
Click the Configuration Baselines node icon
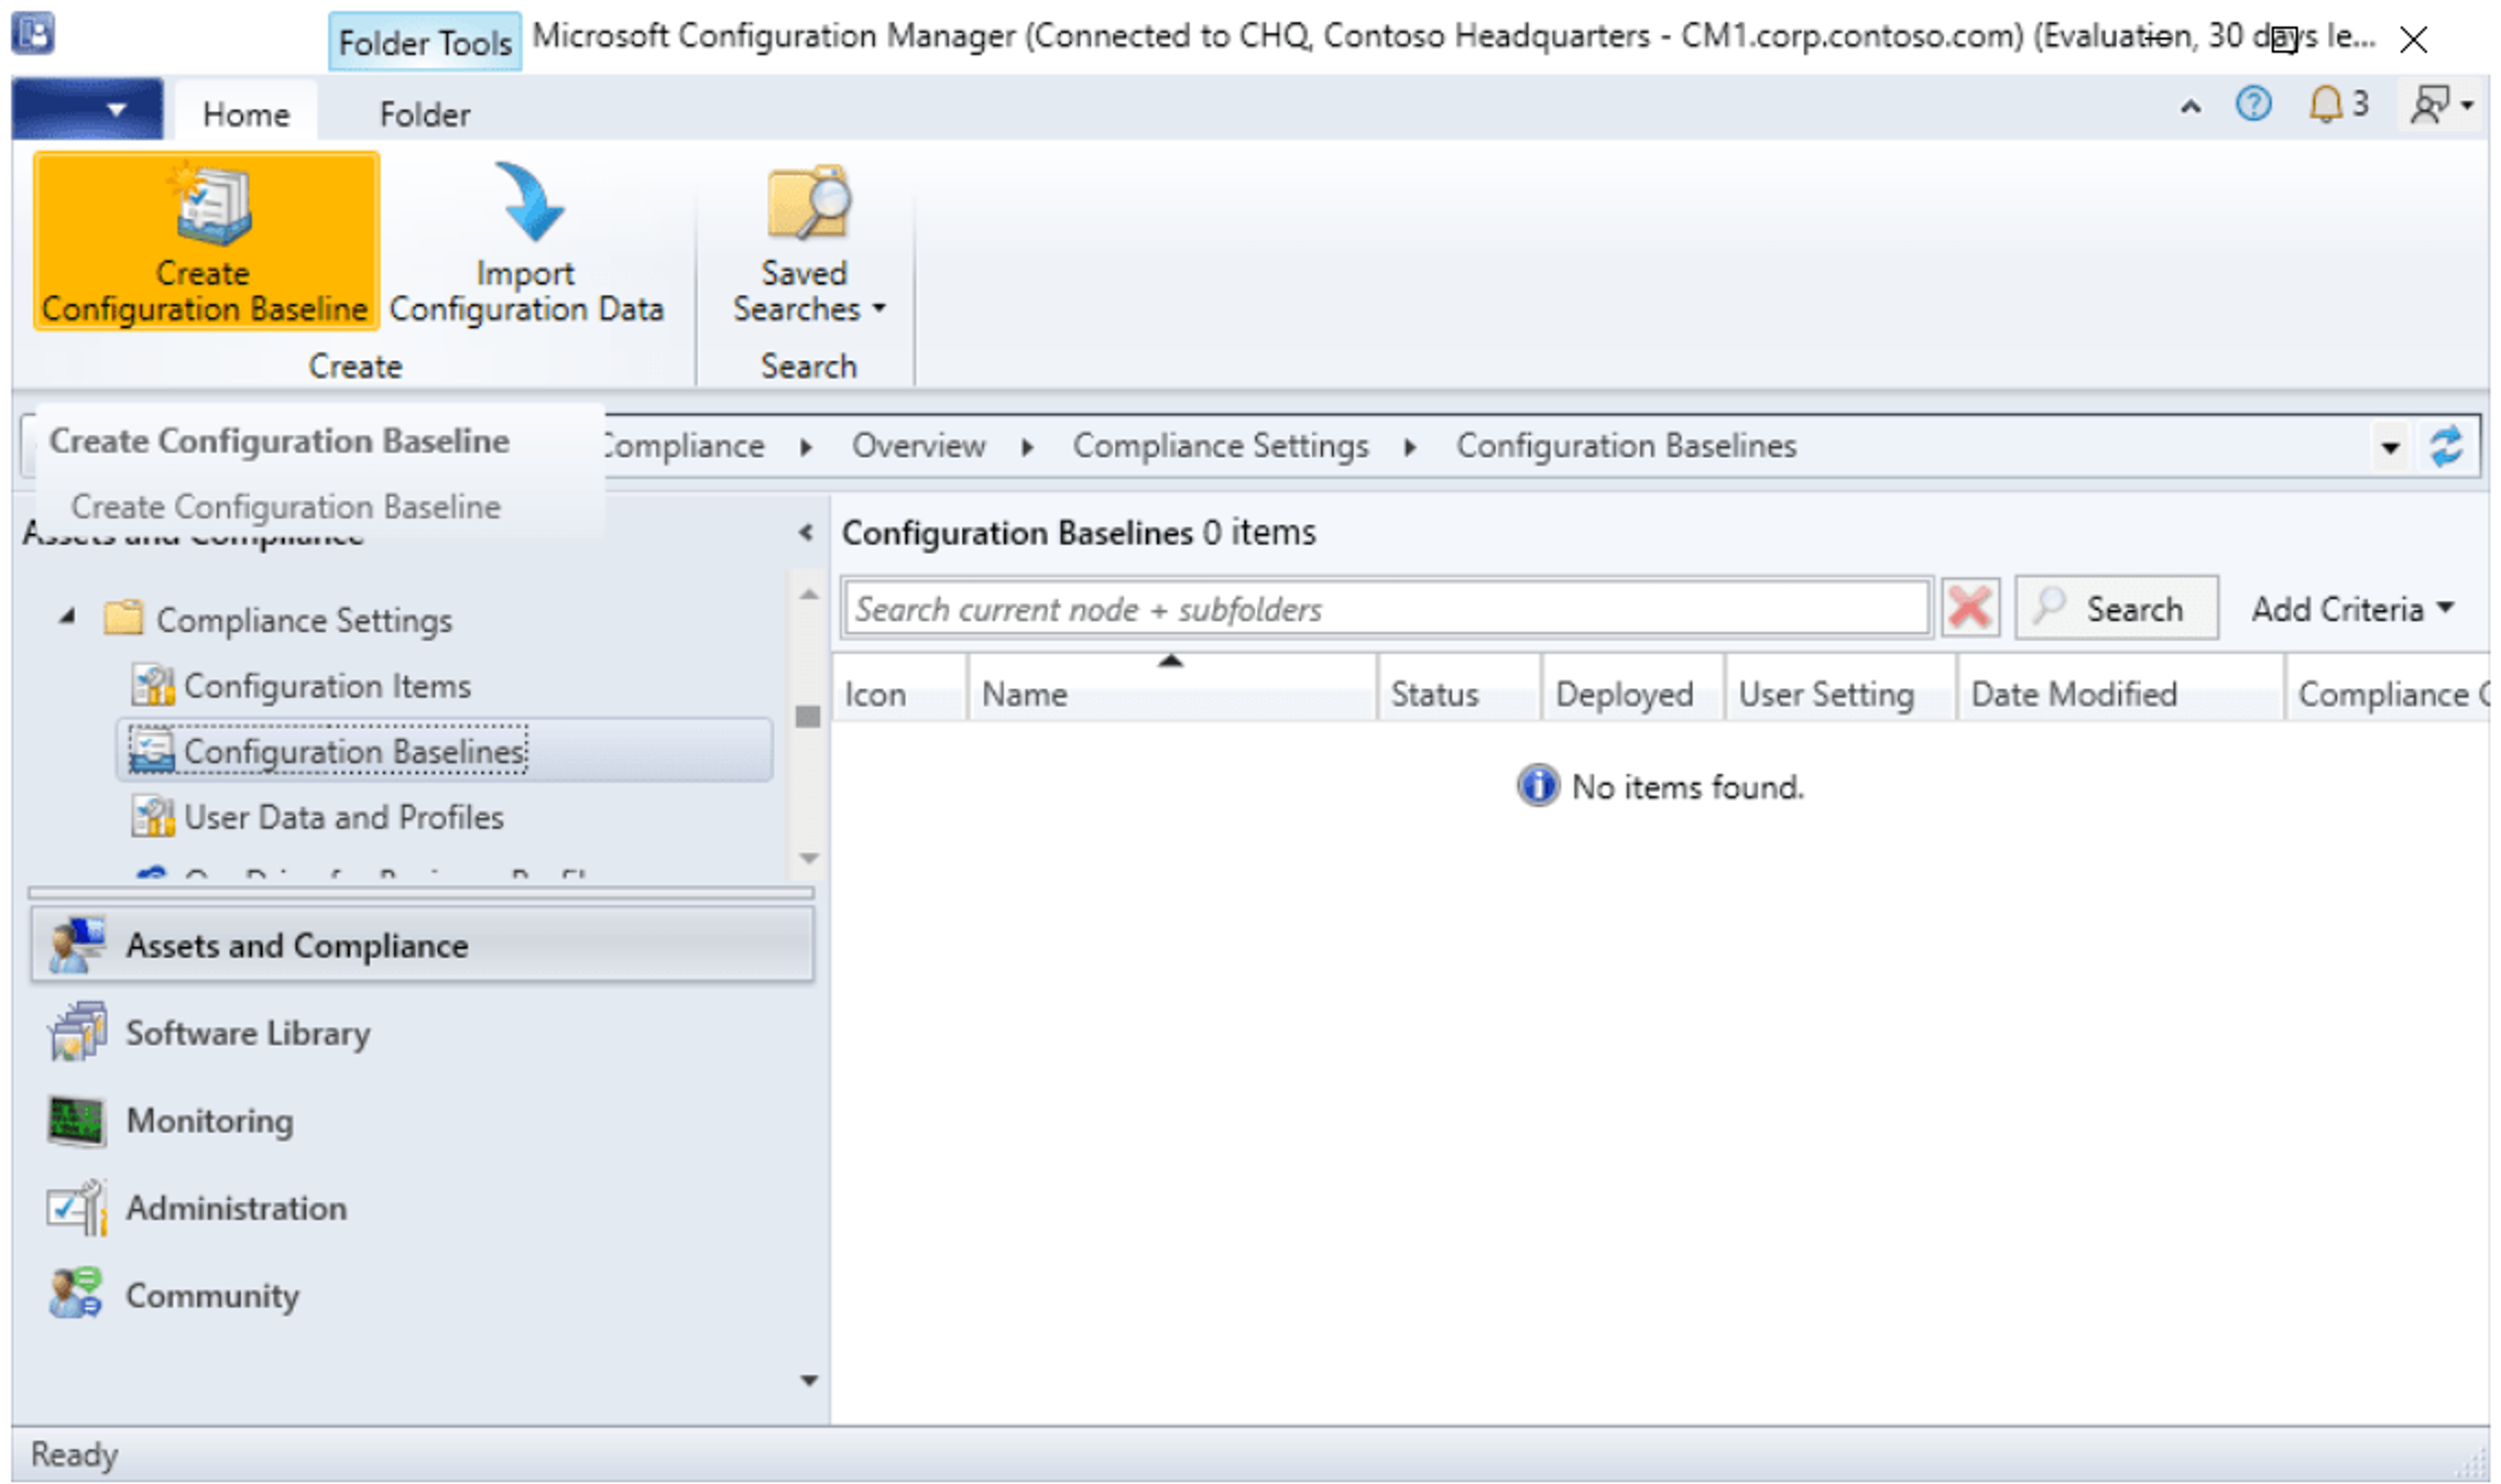tap(152, 751)
